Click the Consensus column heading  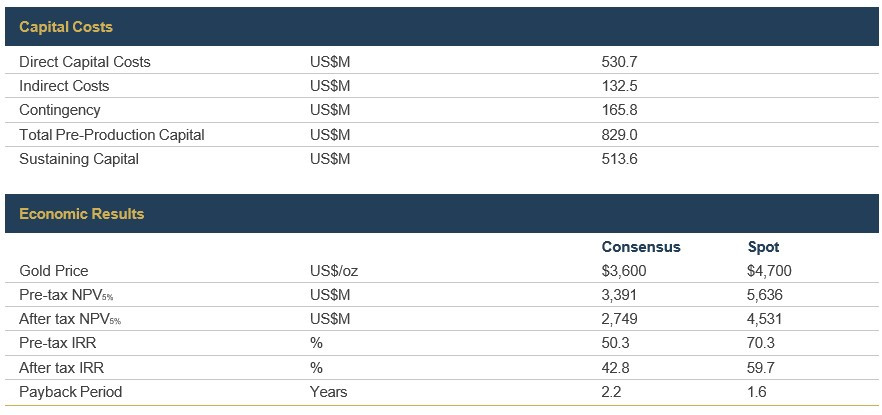[641, 247]
